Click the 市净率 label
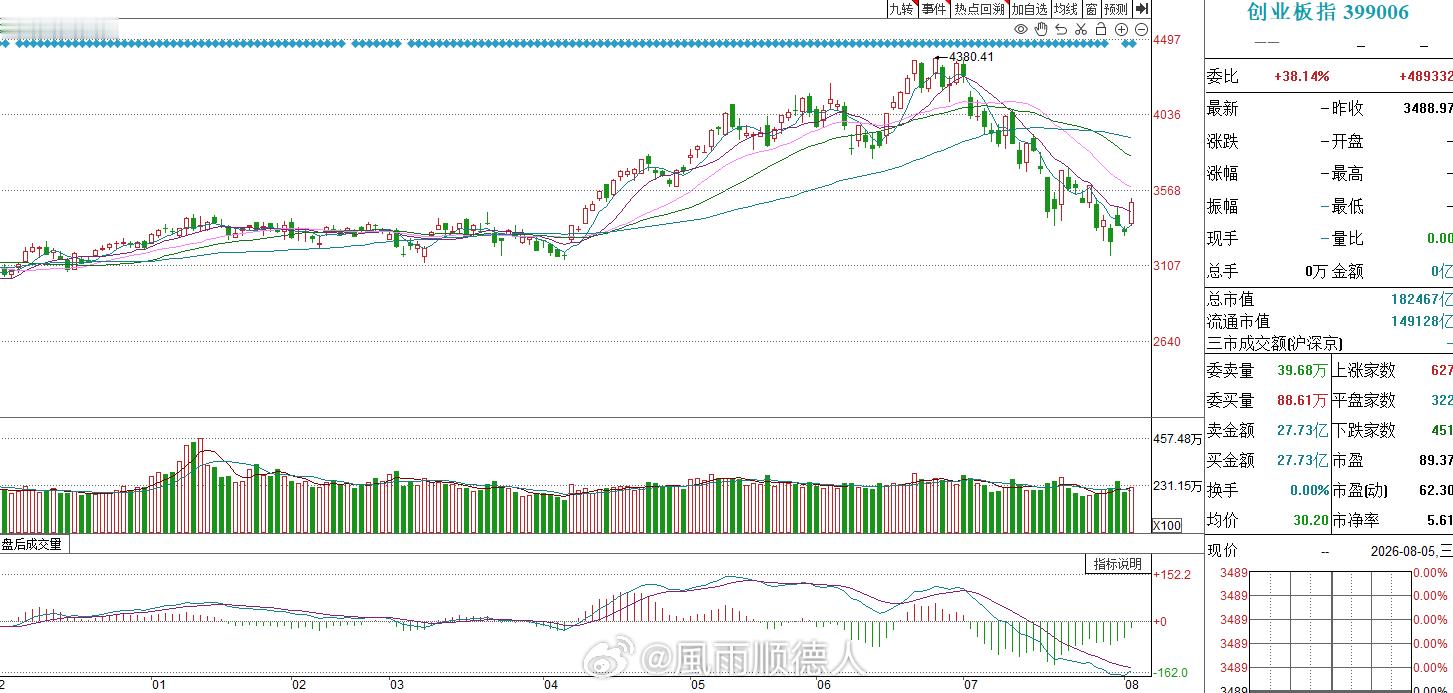This screenshot has height=693, width=1453. [x=1355, y=520]
